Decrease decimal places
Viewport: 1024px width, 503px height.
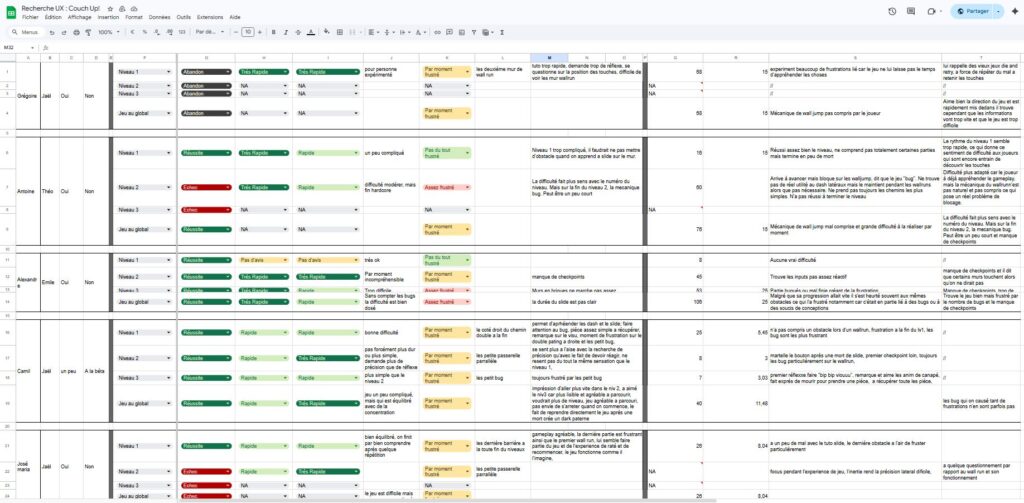point(157,32)
